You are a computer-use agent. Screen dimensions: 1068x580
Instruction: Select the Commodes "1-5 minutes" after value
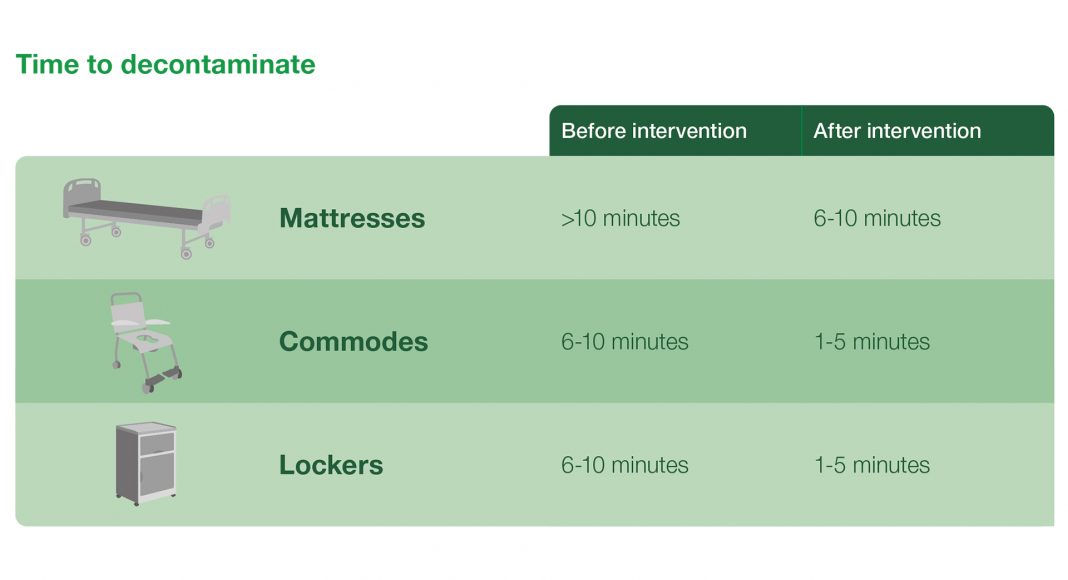coord(872,341)
